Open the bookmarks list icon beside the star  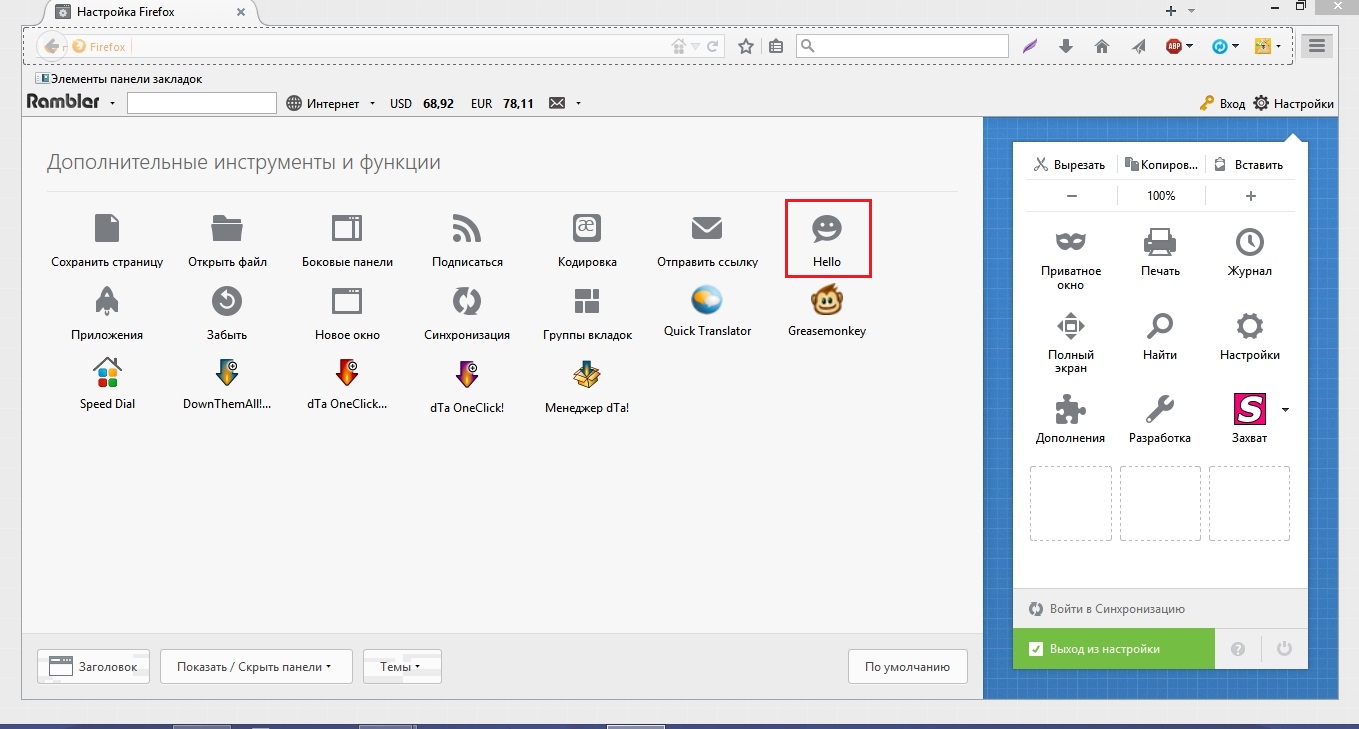coord(776,46)
